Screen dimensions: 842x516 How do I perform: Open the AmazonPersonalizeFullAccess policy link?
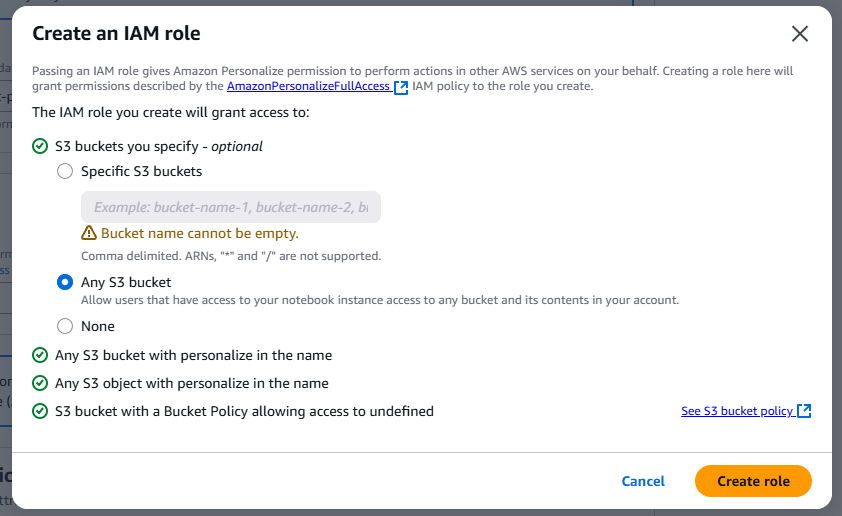[309, 87]
